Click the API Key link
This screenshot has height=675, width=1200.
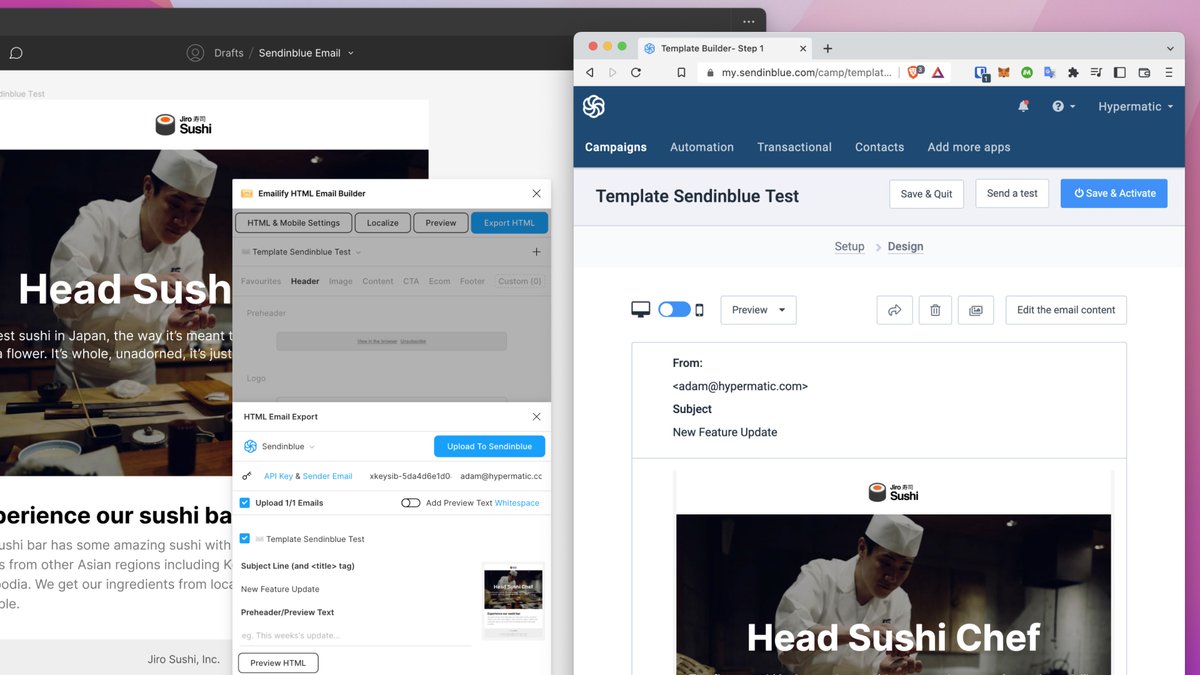coord(278,476)
